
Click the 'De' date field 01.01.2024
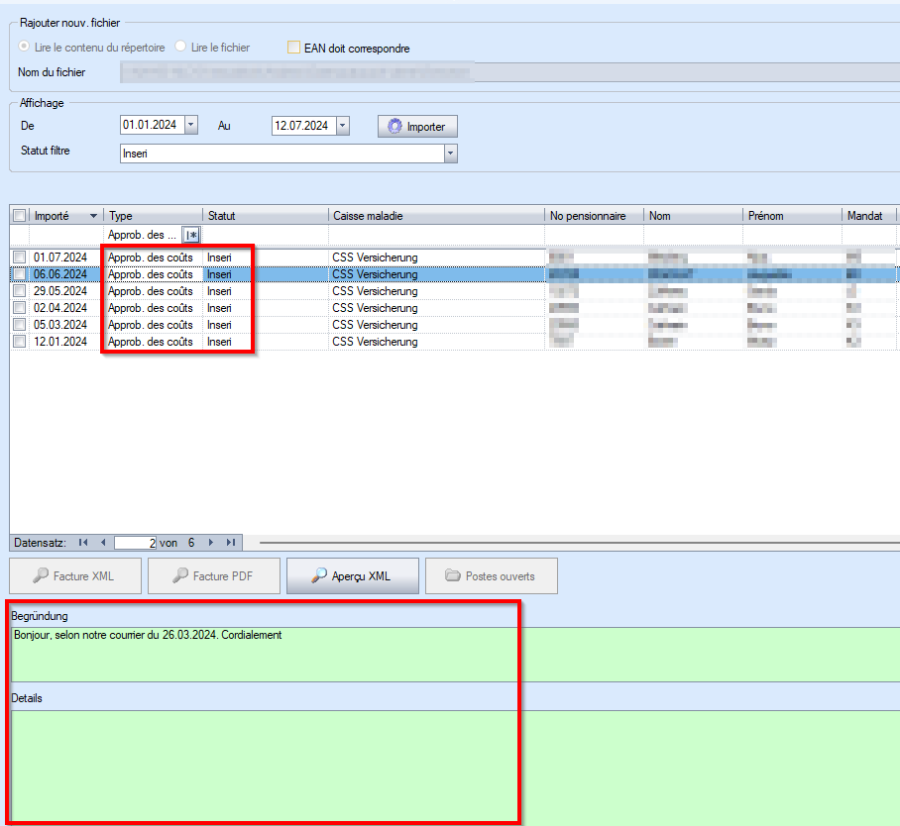click(x=152, y=125)
